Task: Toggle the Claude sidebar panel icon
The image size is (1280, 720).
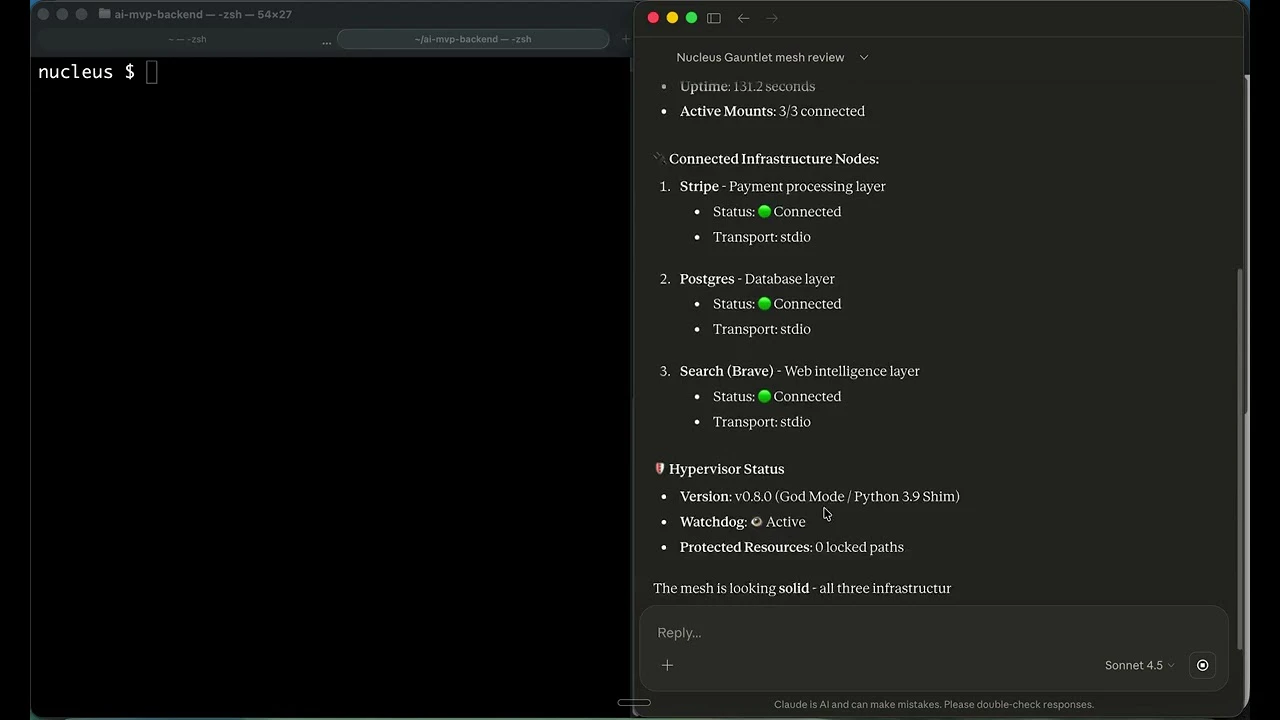Action: 714,18
